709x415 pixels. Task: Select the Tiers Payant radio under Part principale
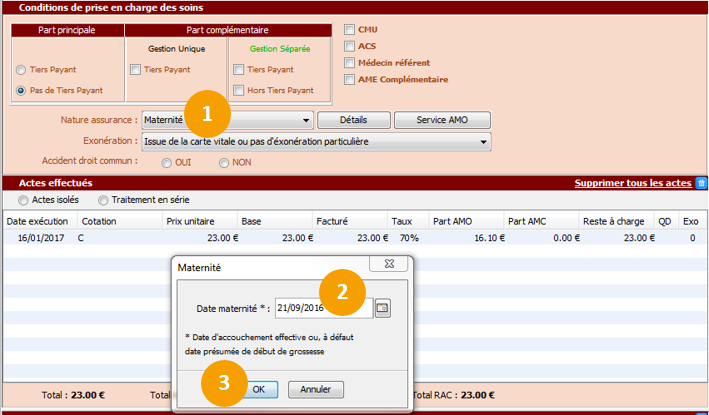(x=21, y=70)
